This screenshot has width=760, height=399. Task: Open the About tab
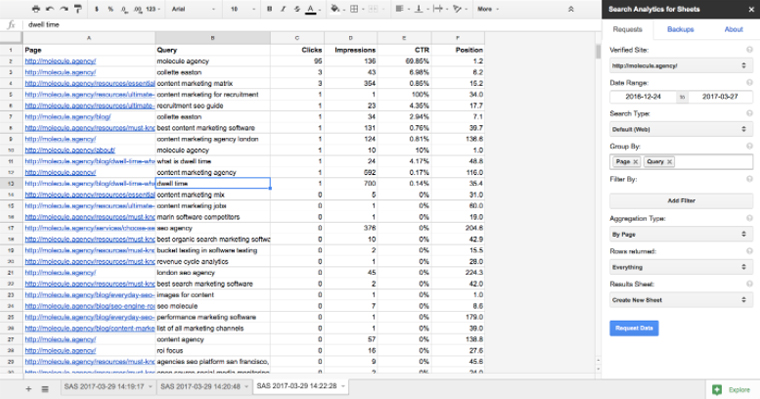[x=733, y=30]
